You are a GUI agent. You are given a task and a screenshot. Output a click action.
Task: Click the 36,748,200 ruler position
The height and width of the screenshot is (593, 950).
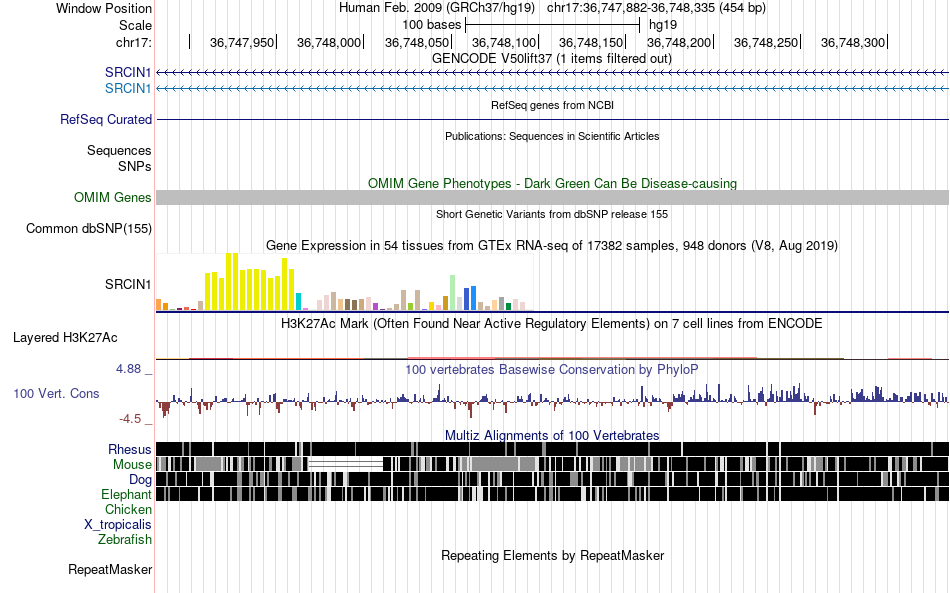pos(679,42)
